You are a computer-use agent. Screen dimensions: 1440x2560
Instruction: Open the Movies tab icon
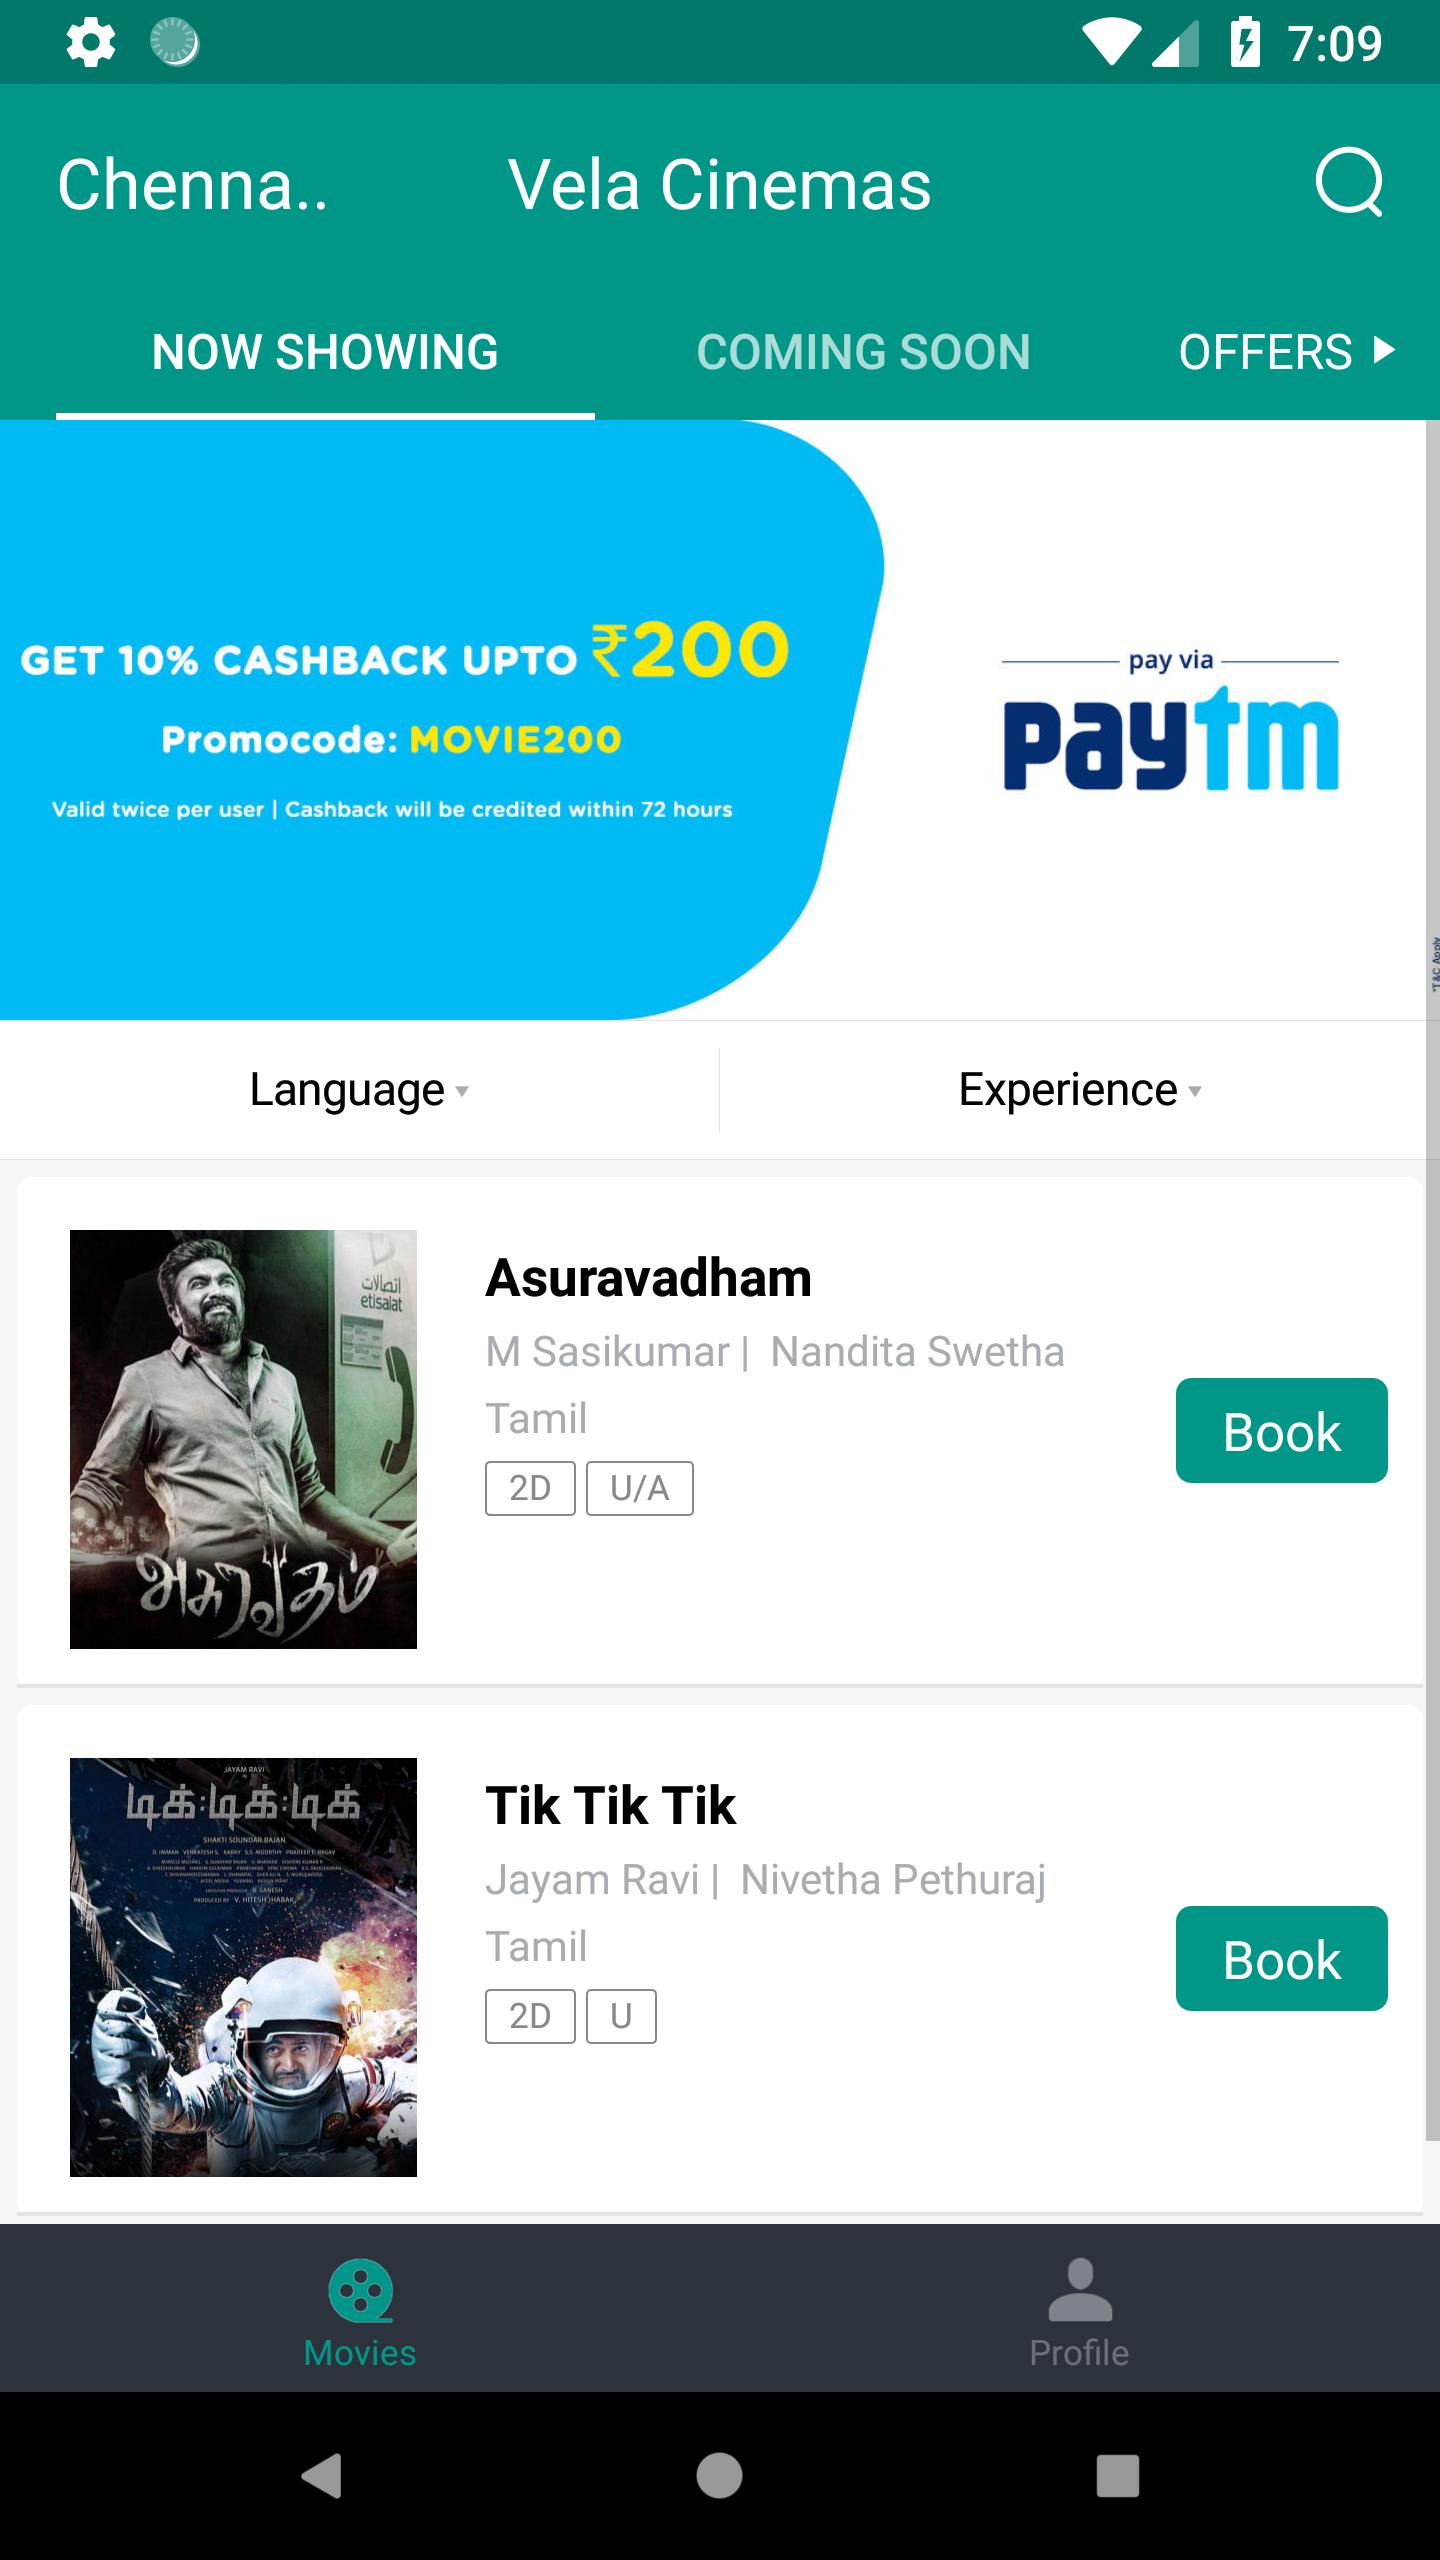[360, 2290]
